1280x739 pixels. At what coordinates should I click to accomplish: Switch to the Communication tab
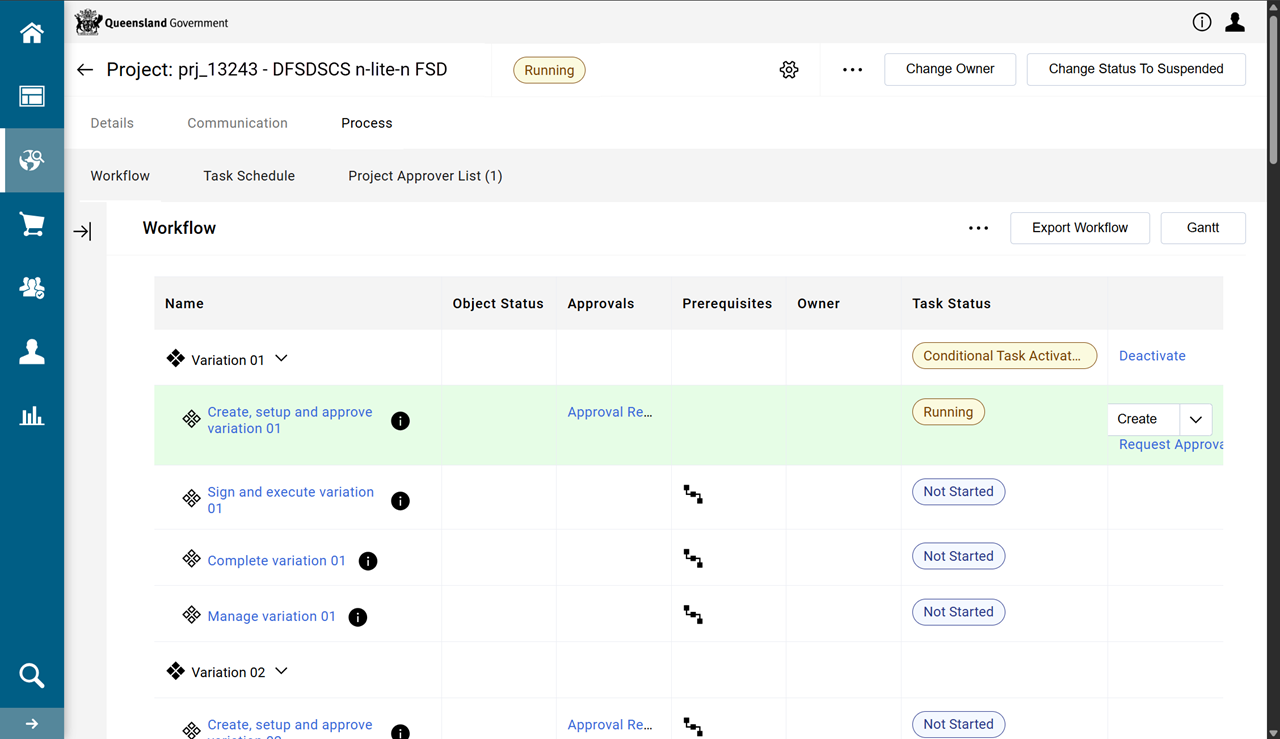237,123
